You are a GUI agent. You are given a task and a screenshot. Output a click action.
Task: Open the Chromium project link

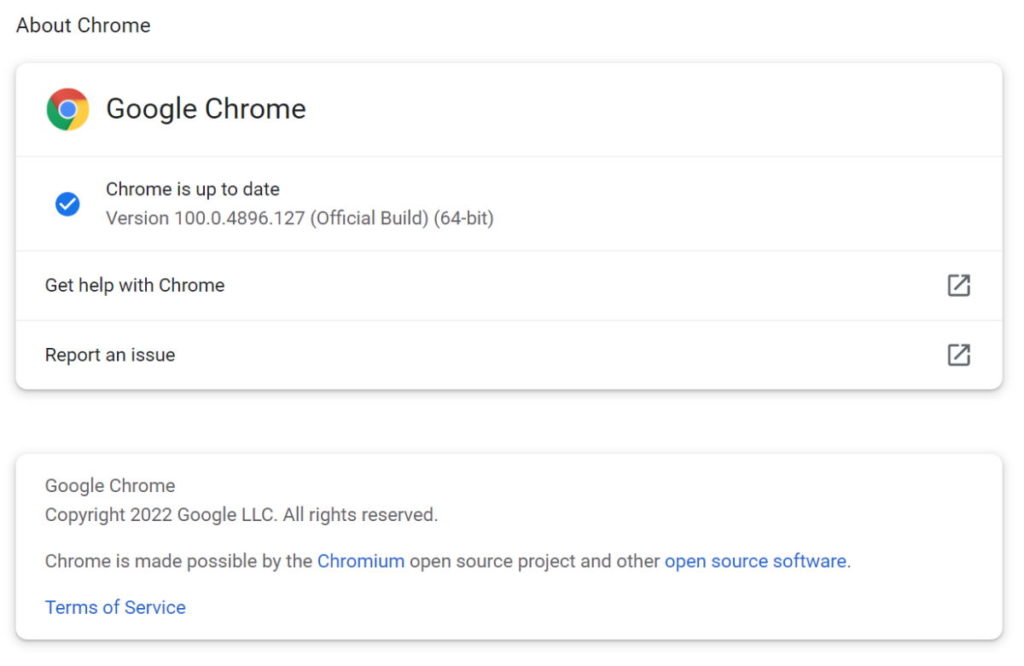click(x=361, y=561)
